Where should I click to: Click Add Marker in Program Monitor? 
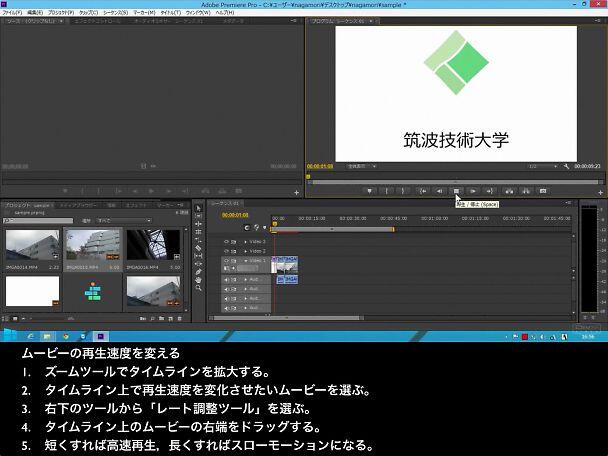click(x=370, y=191)
